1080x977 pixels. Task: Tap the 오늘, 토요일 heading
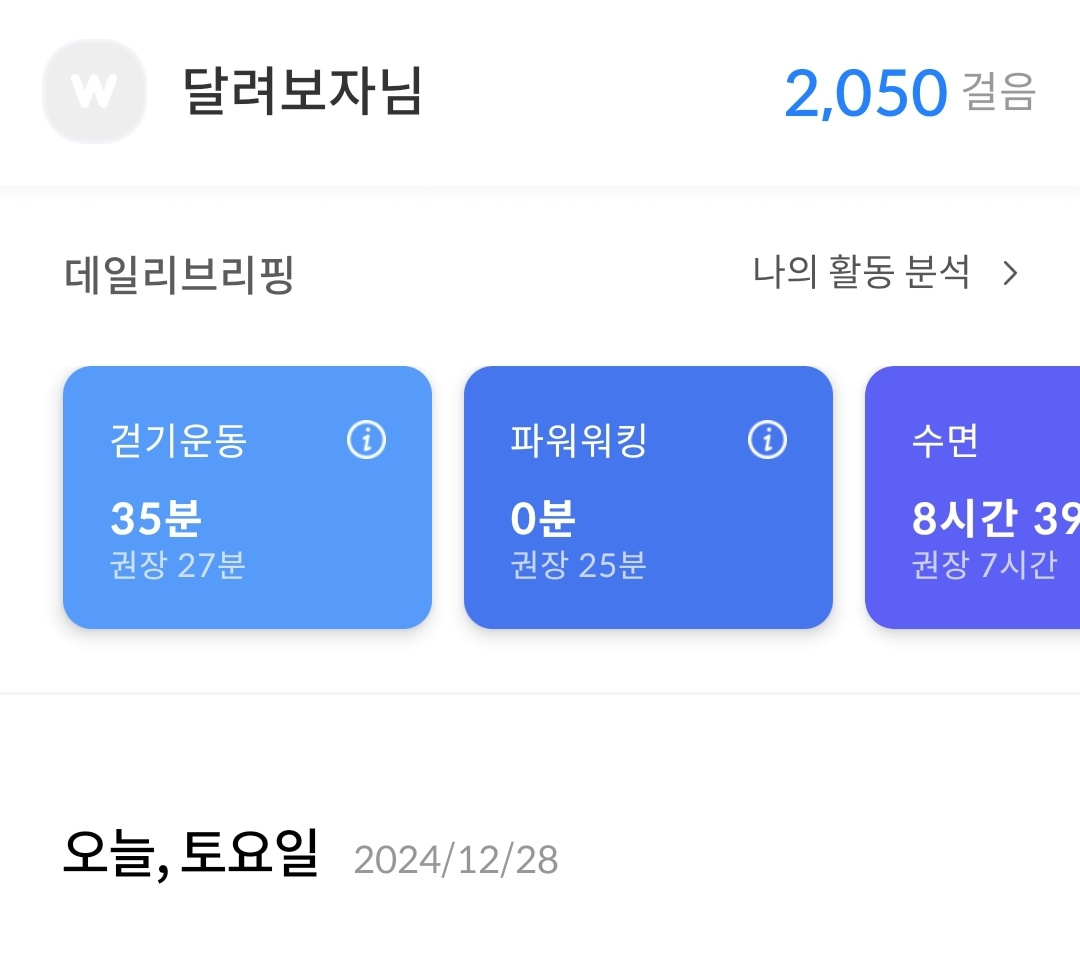tap(190, 856)
